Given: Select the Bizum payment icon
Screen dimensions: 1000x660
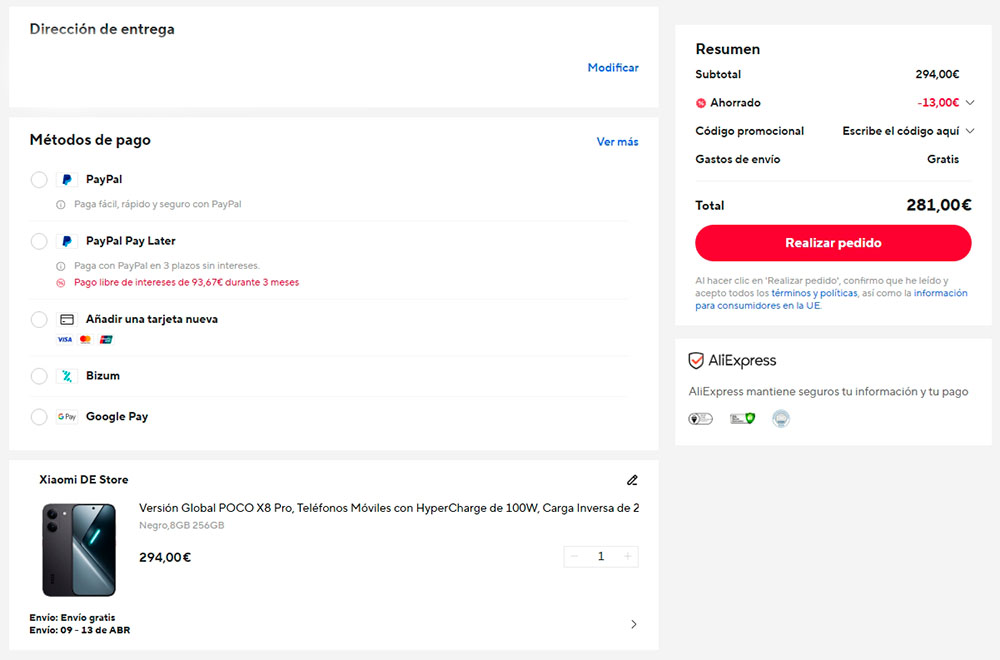Looking at the screenshot, I should pos(65,376).
